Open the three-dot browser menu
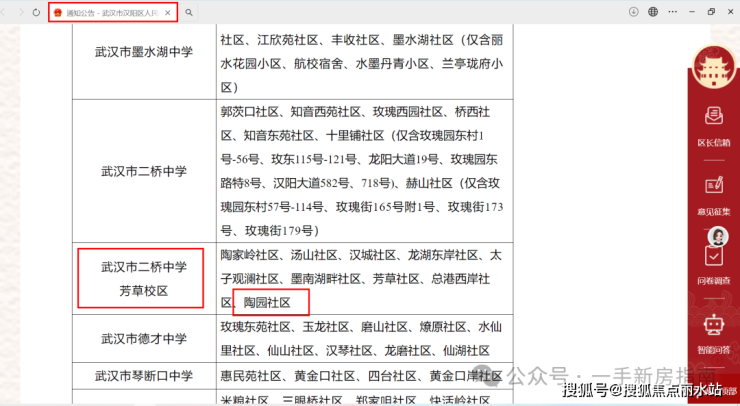740x406 pixels. point(673,12)
